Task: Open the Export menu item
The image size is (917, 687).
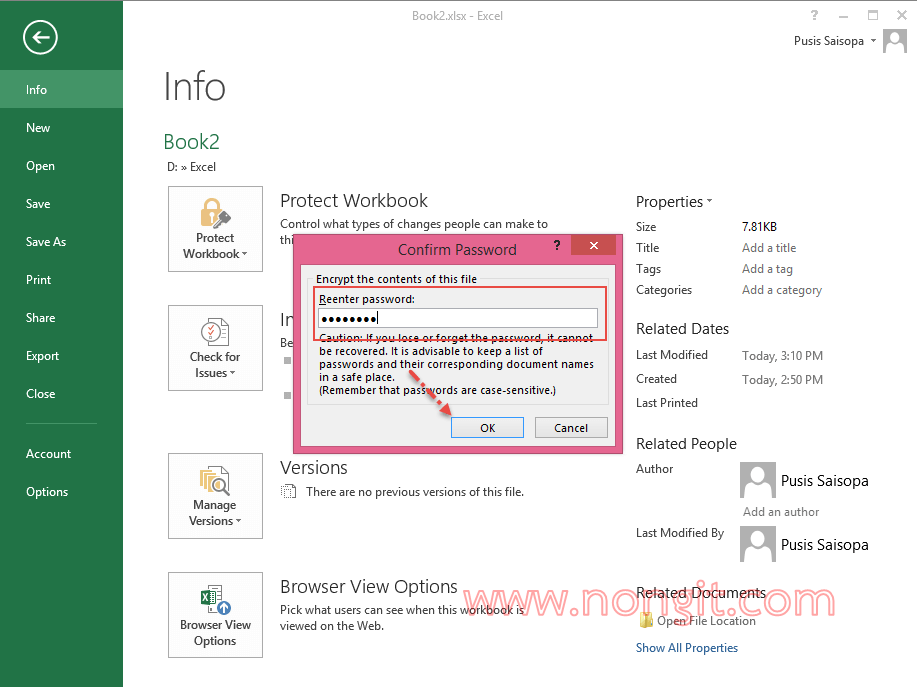Action: 43,356
